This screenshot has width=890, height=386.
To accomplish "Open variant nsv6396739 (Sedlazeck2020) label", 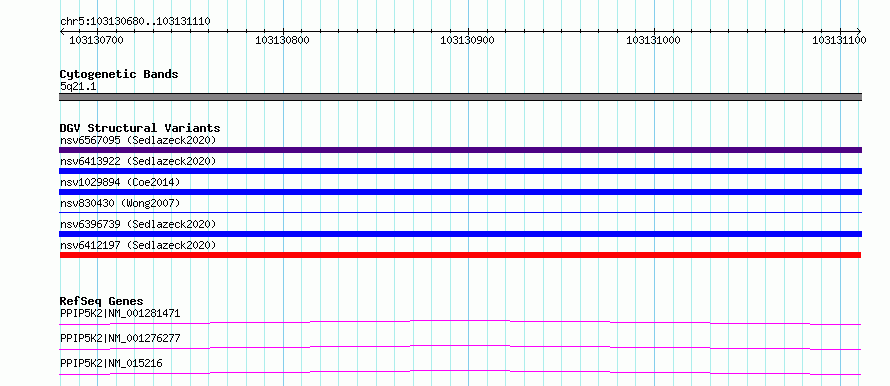I will pos(138,224).
